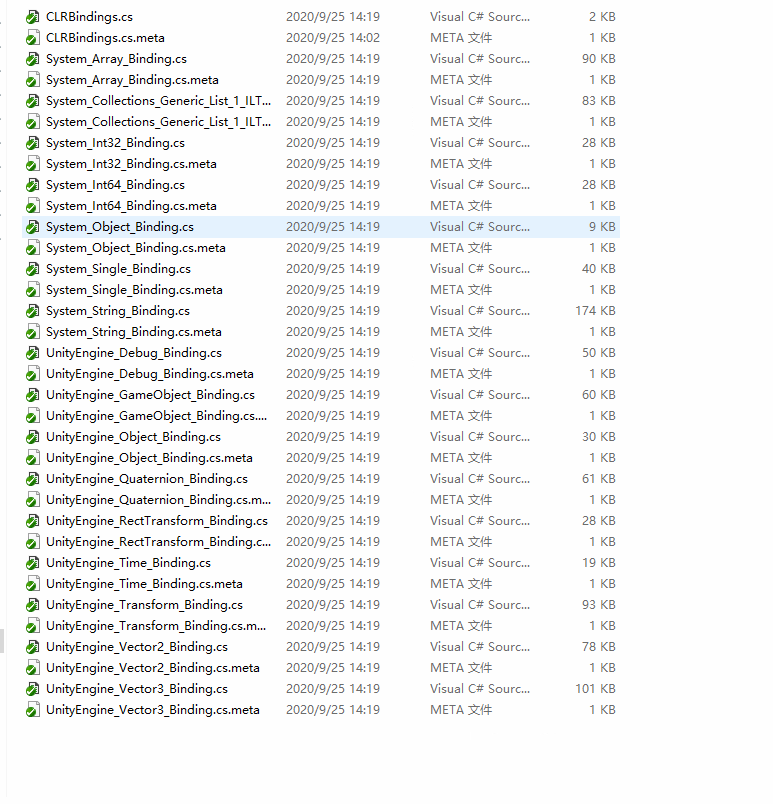Click the System_Array_Binding.cs file icon
This screenshot has width=773, height=804.
click(x=34, y=59)
